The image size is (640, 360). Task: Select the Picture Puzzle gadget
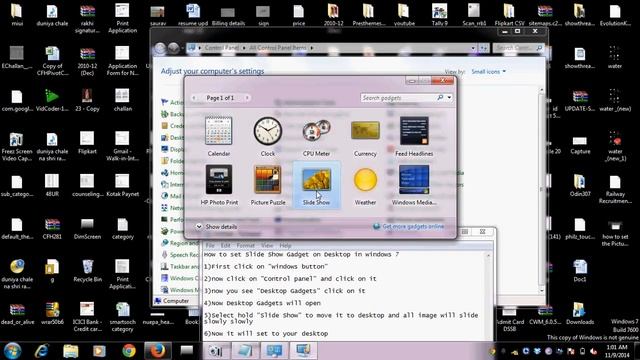268,185
